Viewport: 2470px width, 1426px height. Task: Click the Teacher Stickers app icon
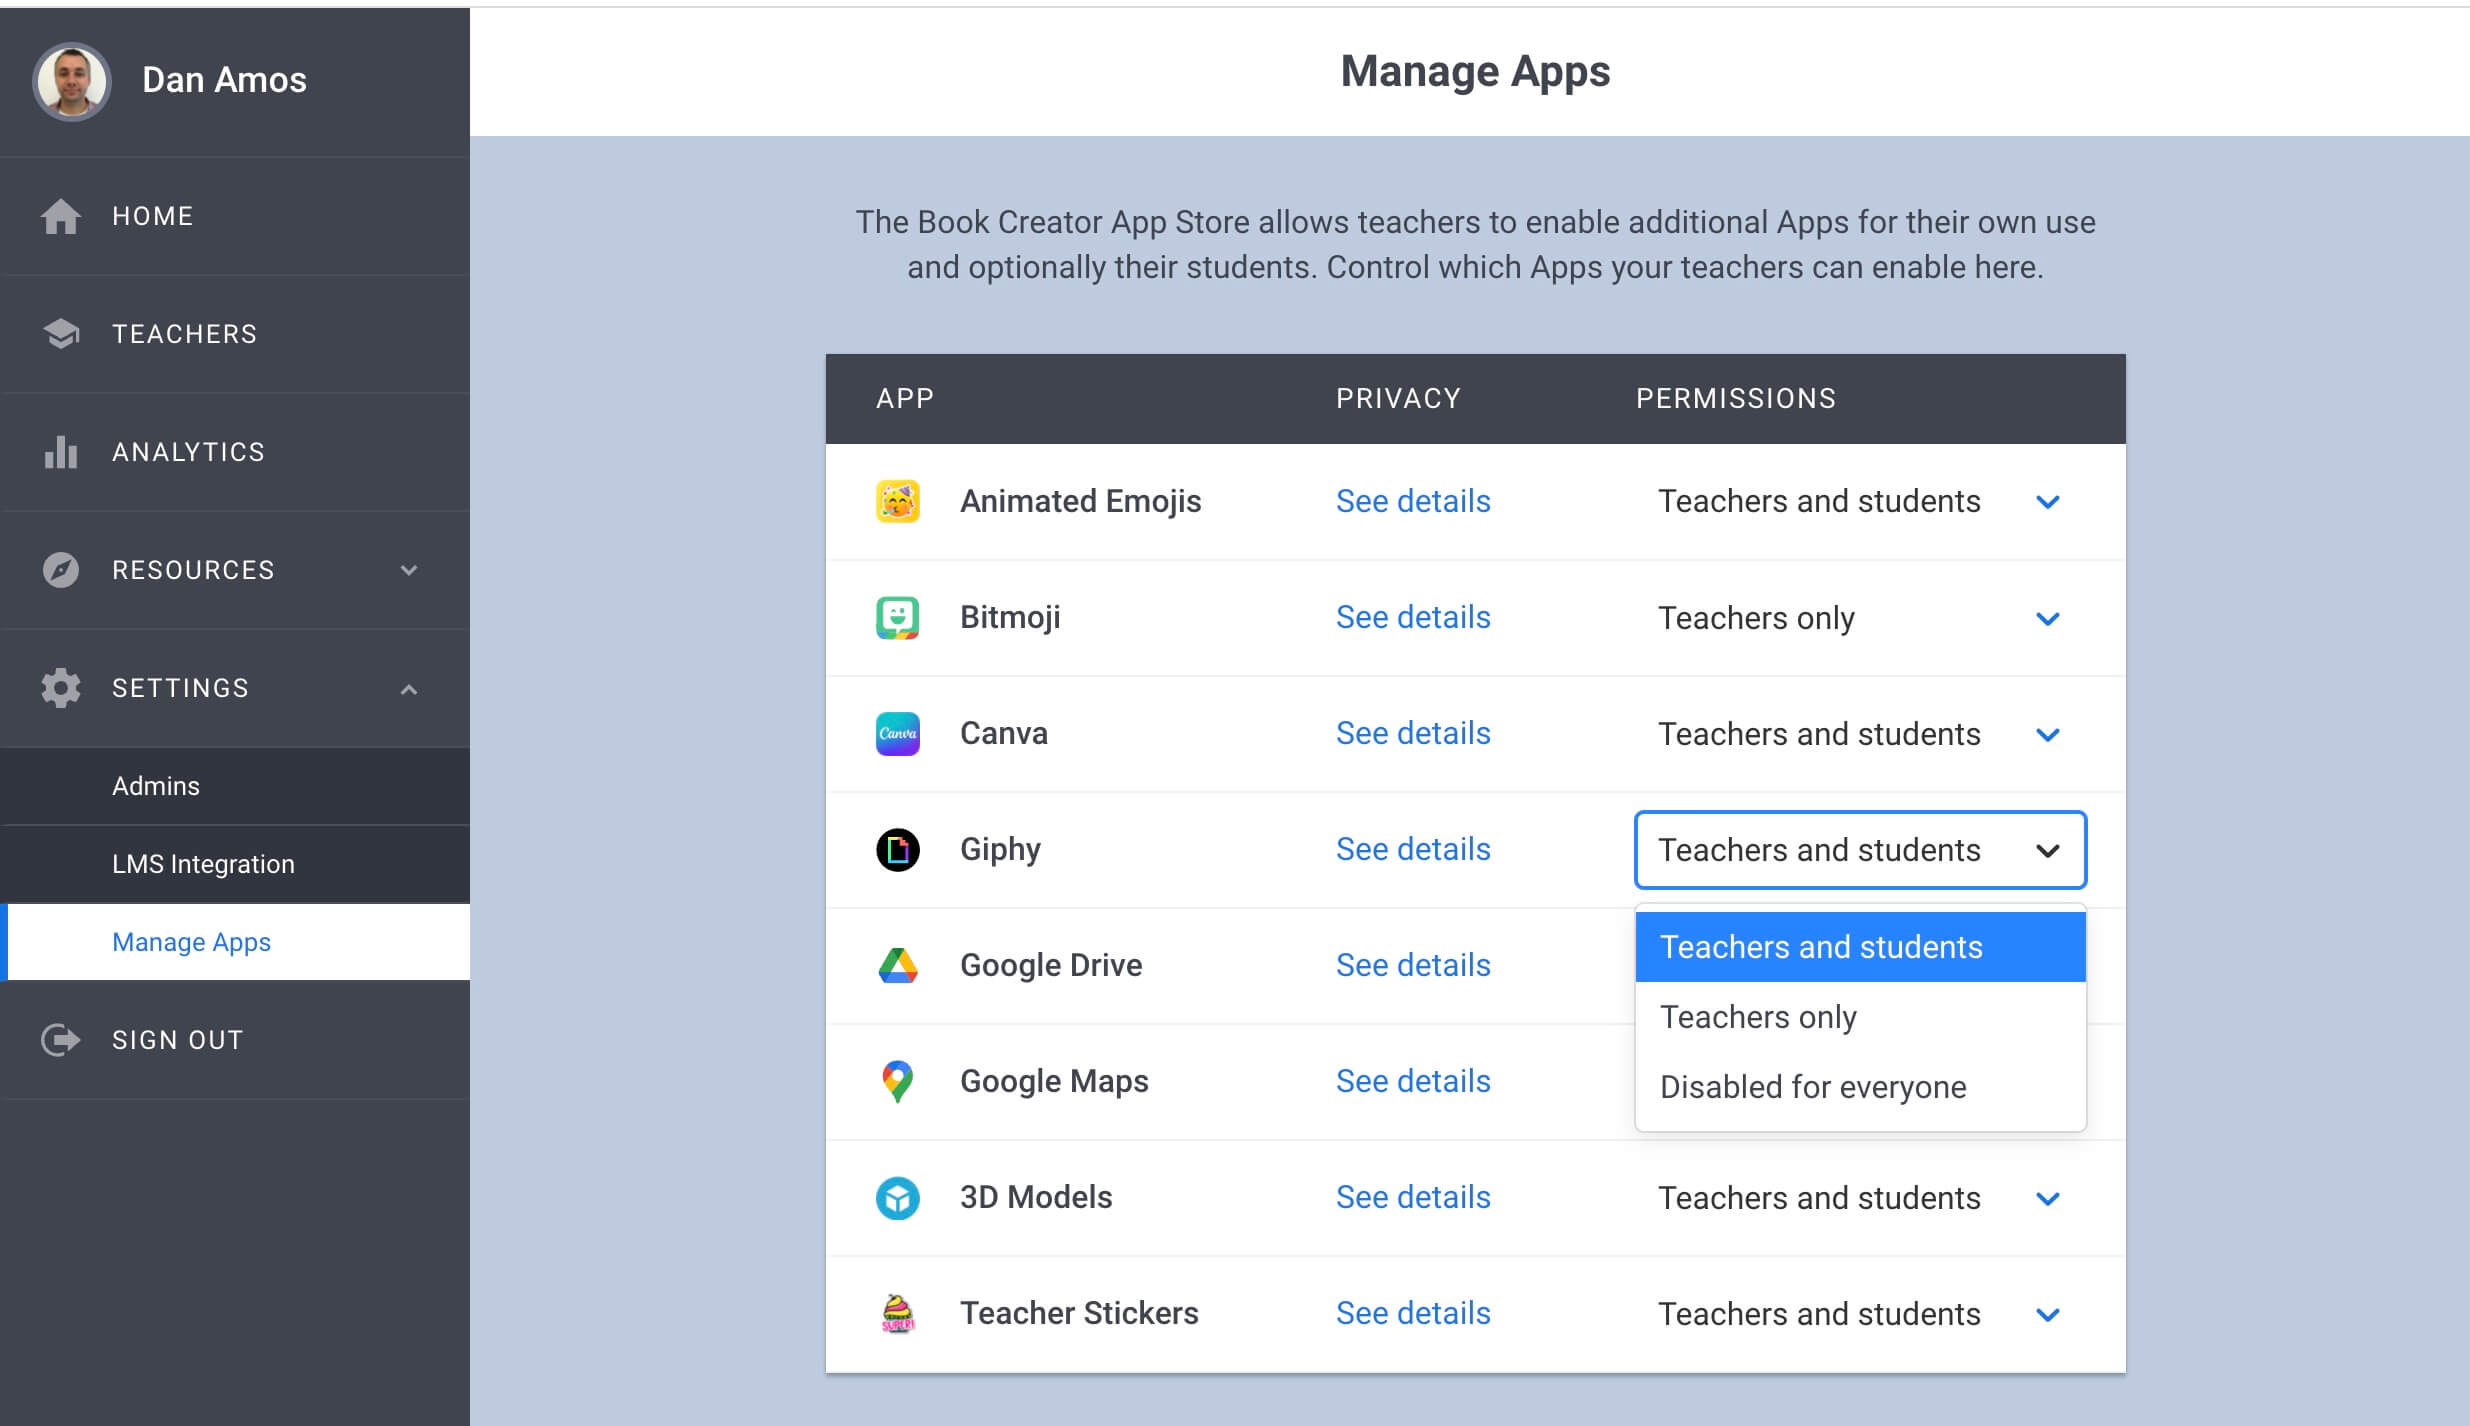pyautogui.click(x=898, y=1313)
